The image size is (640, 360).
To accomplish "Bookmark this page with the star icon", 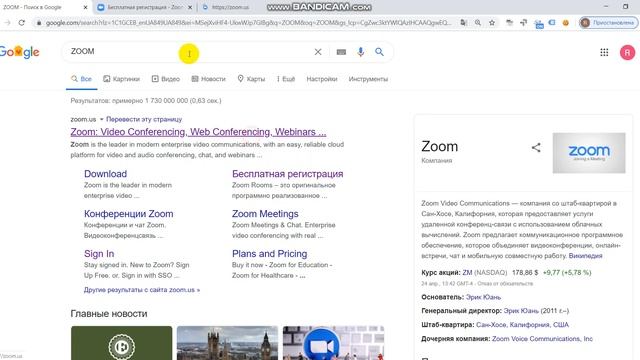I will pyautogui.click(x=492, y=23).
